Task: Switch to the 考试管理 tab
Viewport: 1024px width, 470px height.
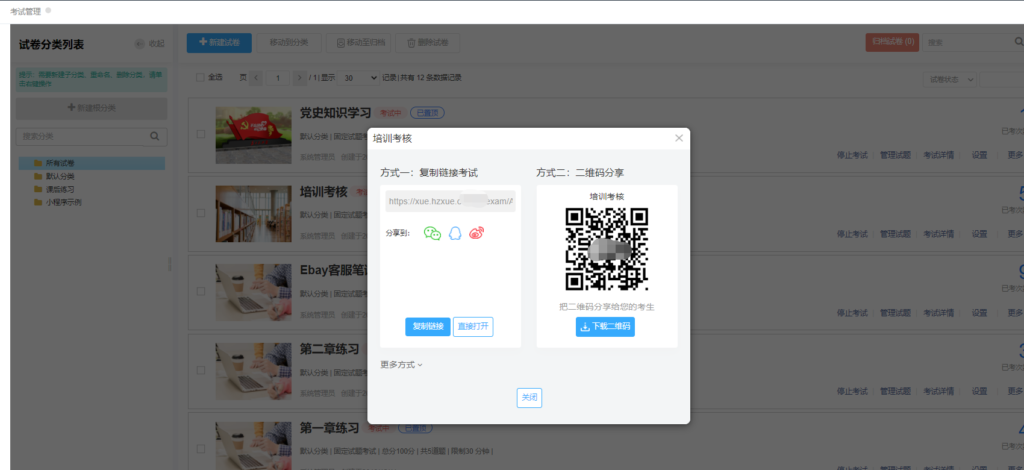Action: 25,11
